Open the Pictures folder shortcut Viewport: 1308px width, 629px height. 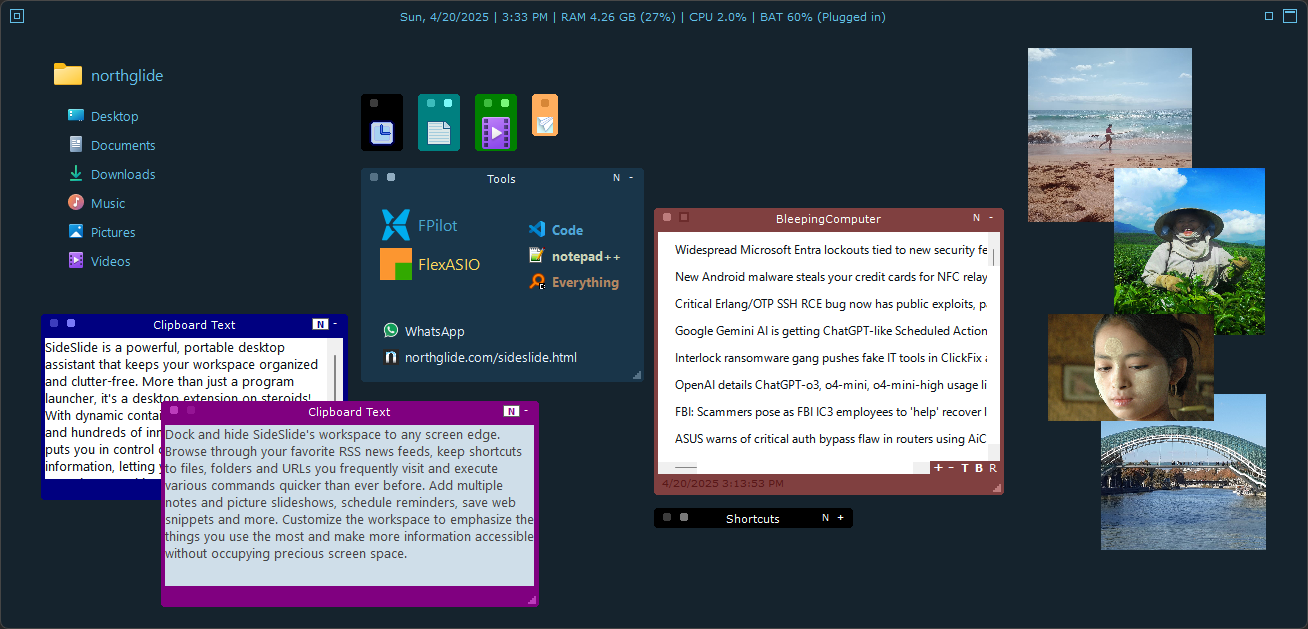pyautogui.click(x=102, y=232)
